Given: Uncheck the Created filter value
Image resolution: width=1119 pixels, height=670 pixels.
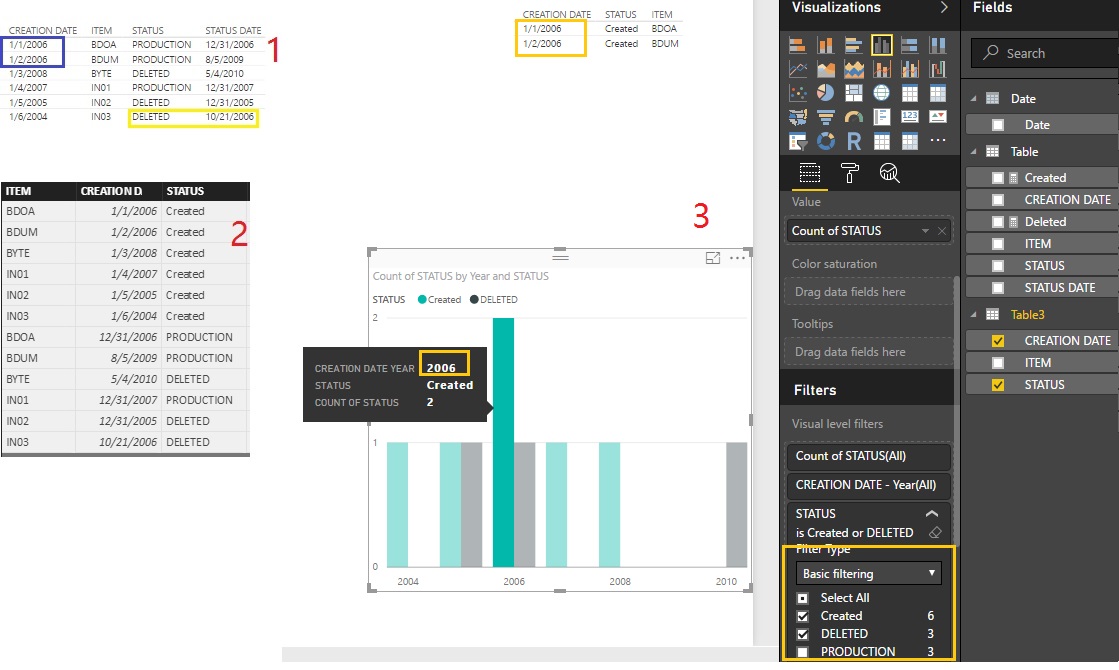Looking at the screenshot, I should [x=803, y=616].
